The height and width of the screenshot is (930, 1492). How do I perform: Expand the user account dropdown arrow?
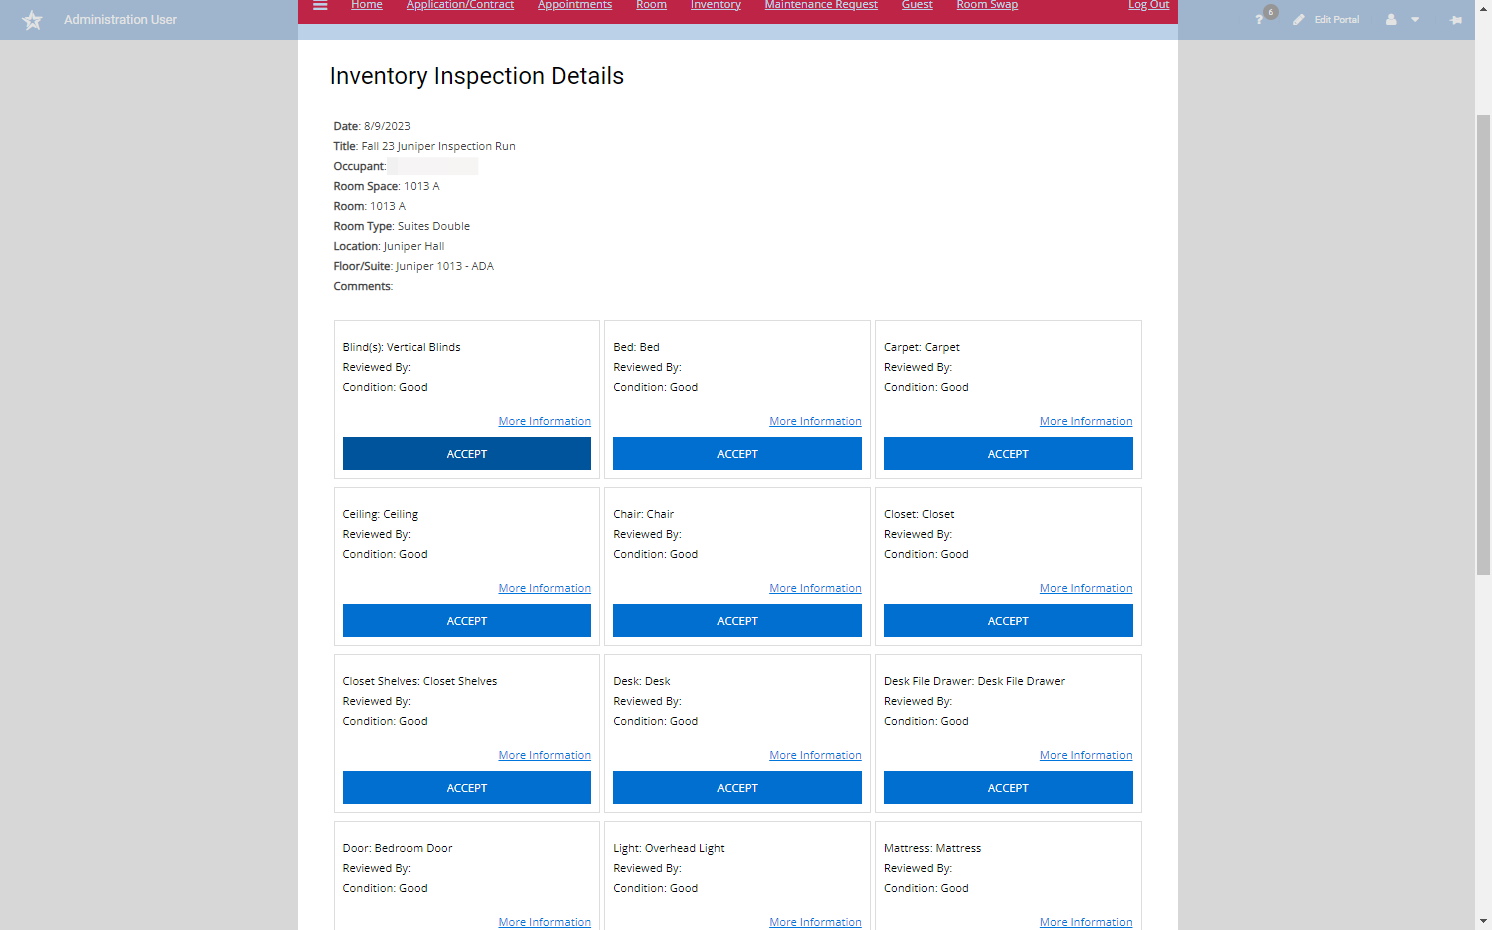(x=1415, y=20)
